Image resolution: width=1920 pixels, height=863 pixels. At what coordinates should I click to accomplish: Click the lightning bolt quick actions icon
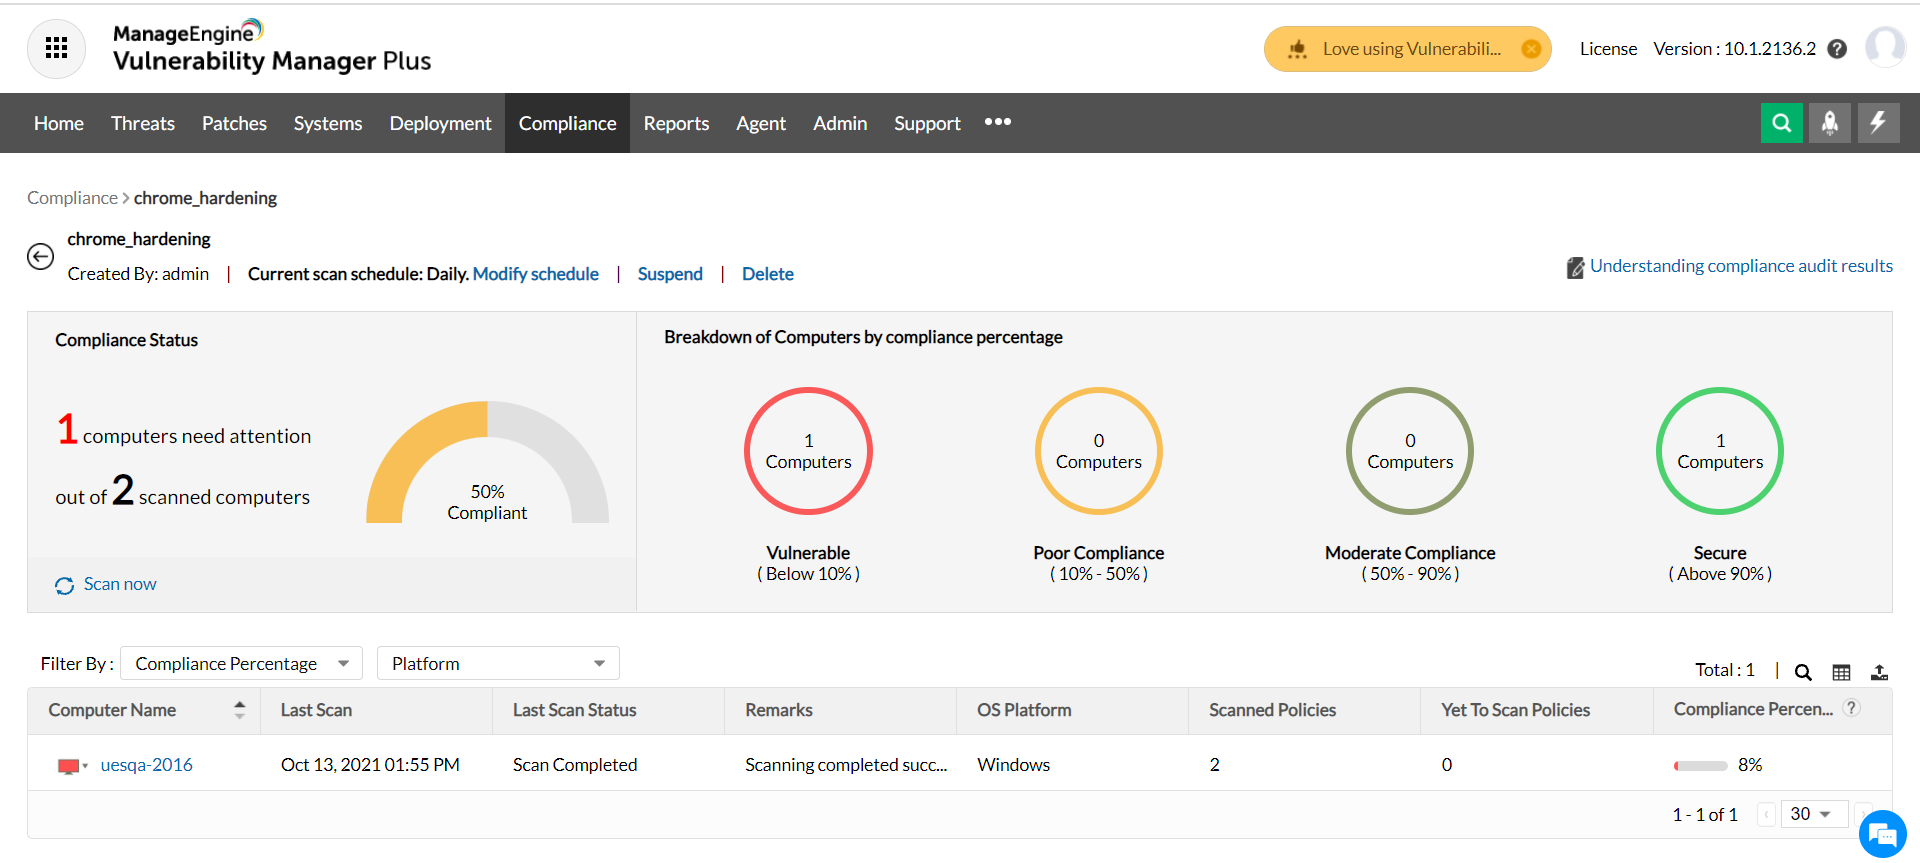pos(1878,123)
